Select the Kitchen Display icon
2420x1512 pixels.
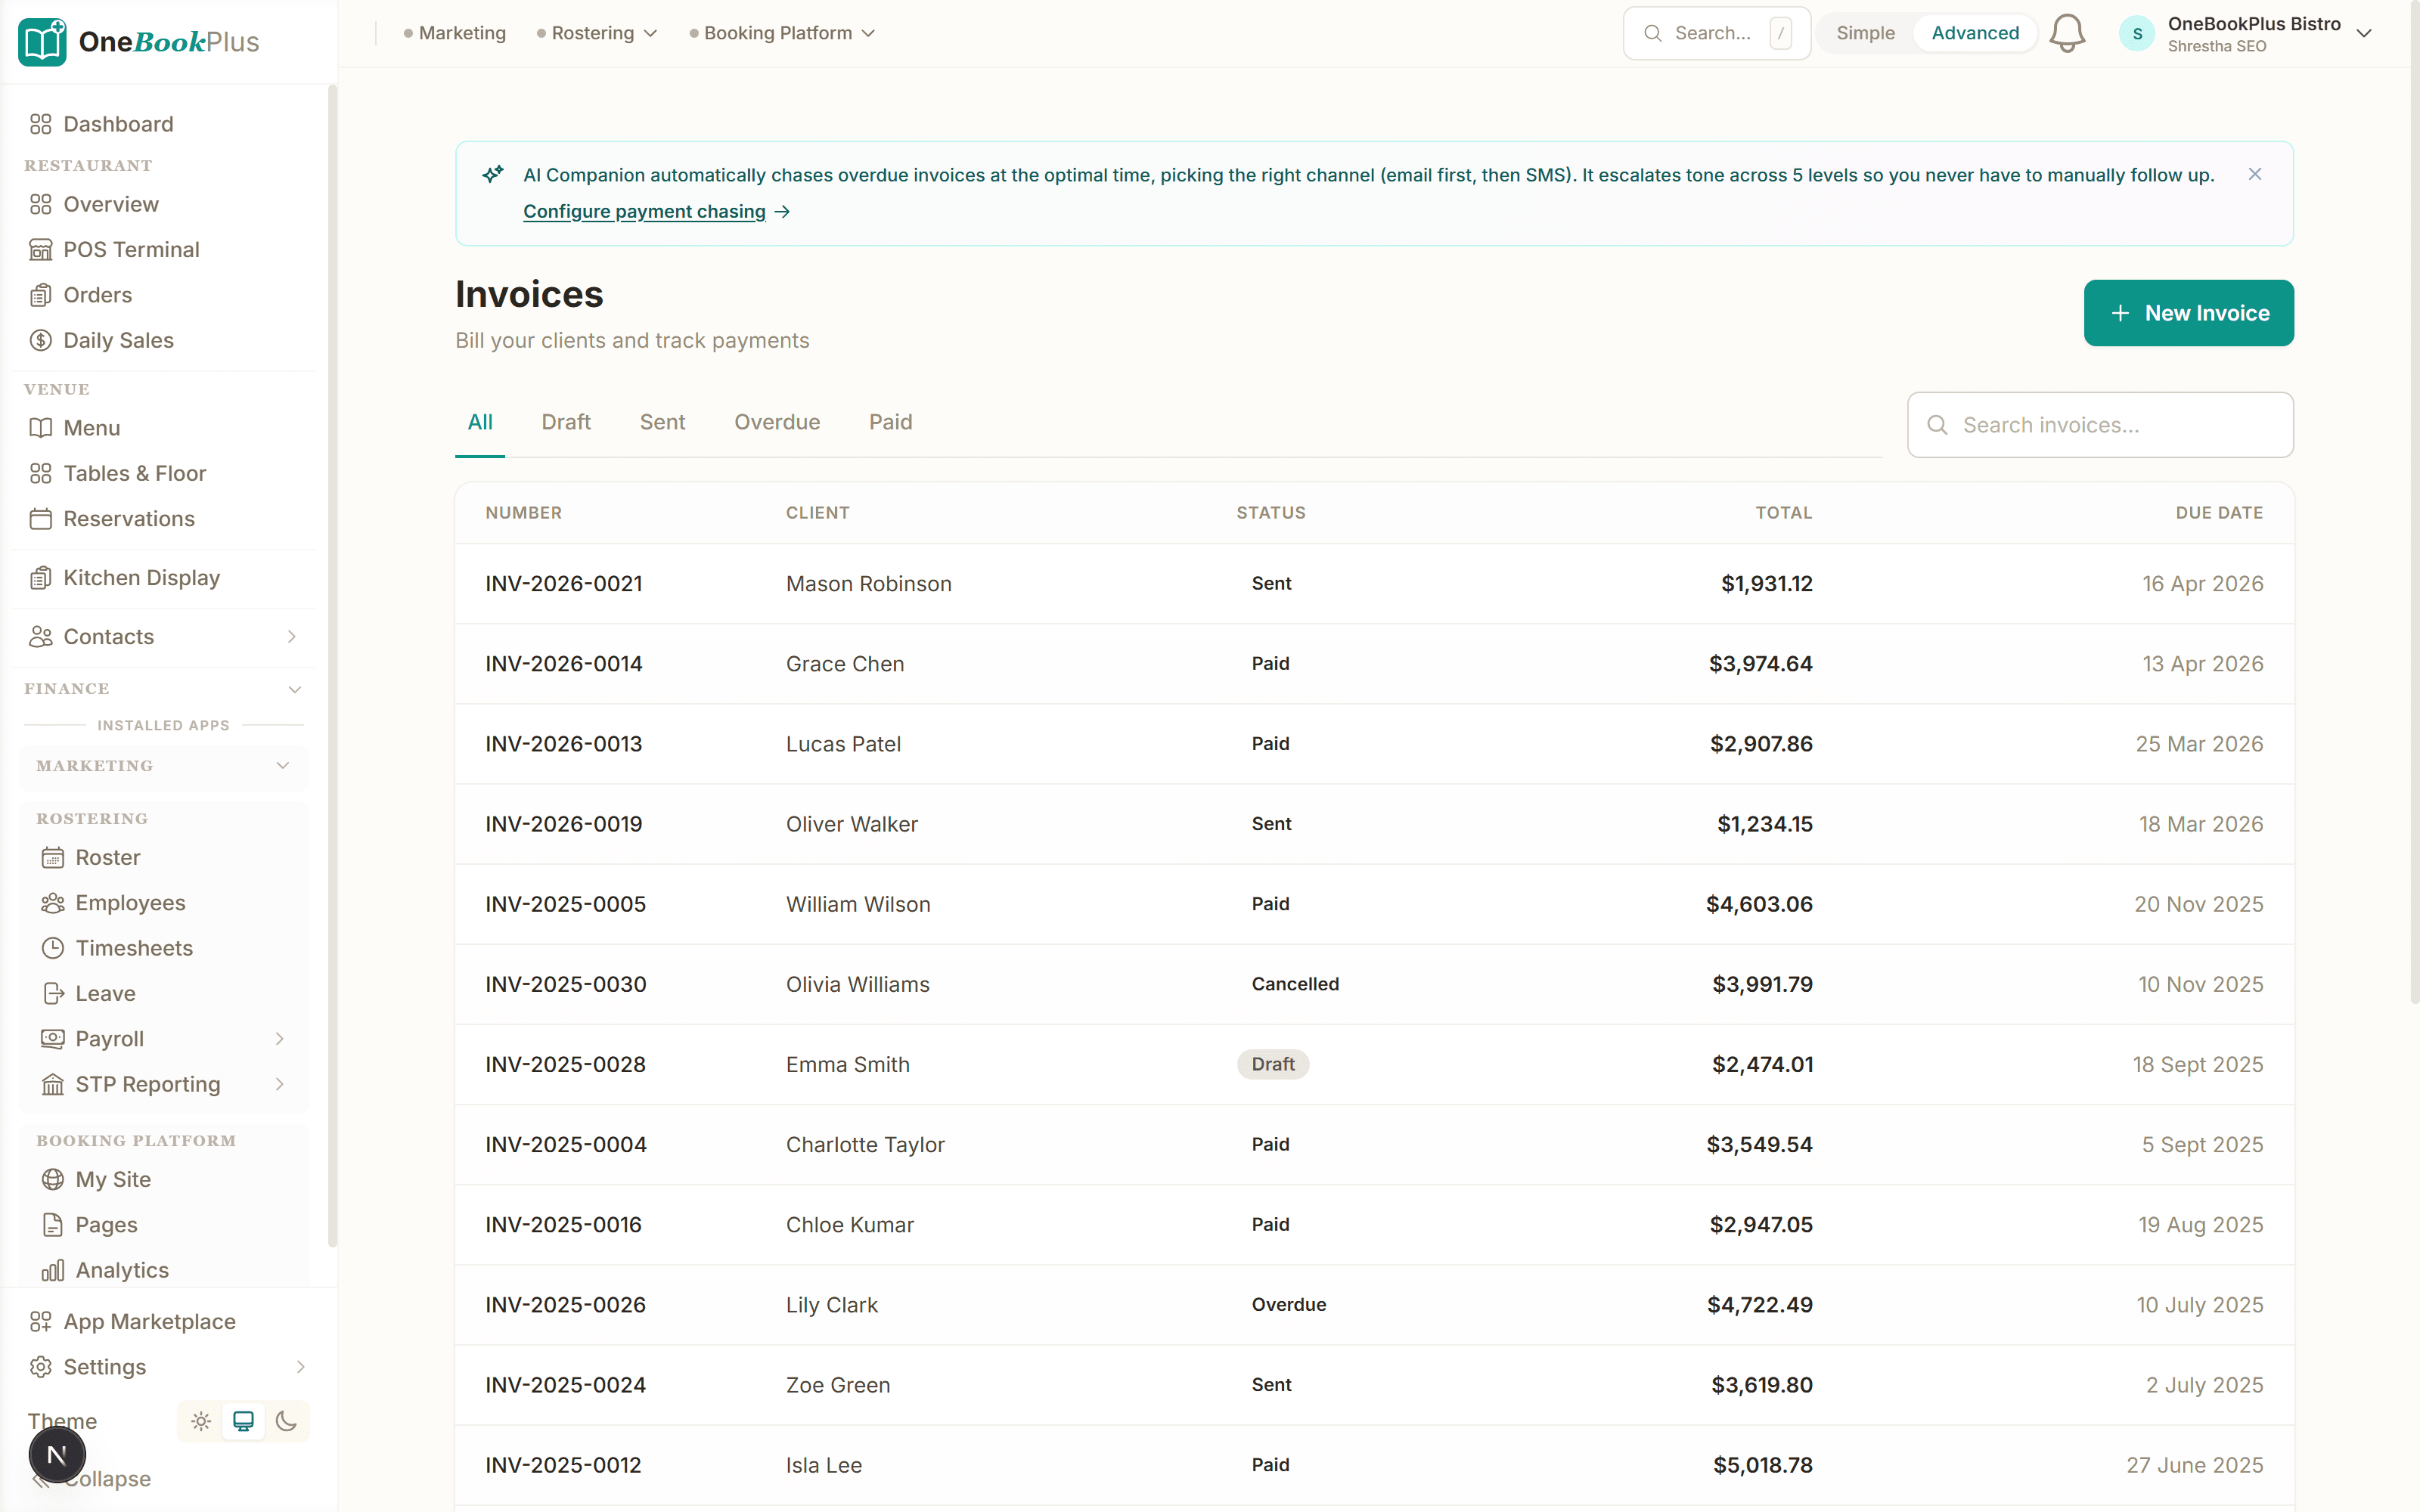click(x=41, y=578)
